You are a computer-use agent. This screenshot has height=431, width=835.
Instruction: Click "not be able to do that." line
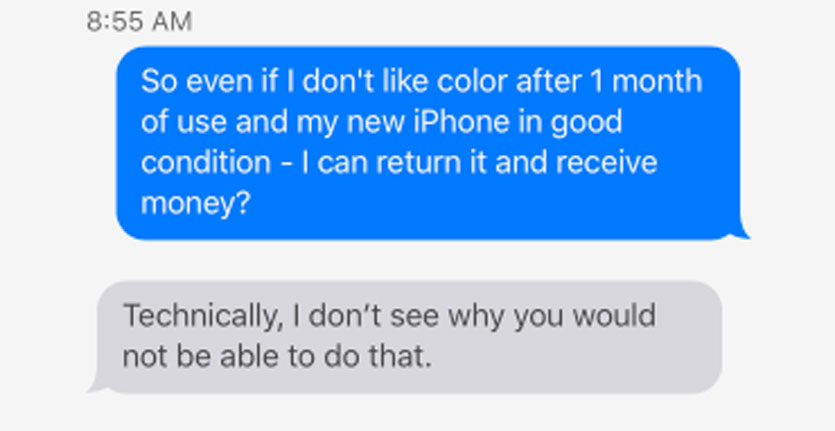coord(276,357)
